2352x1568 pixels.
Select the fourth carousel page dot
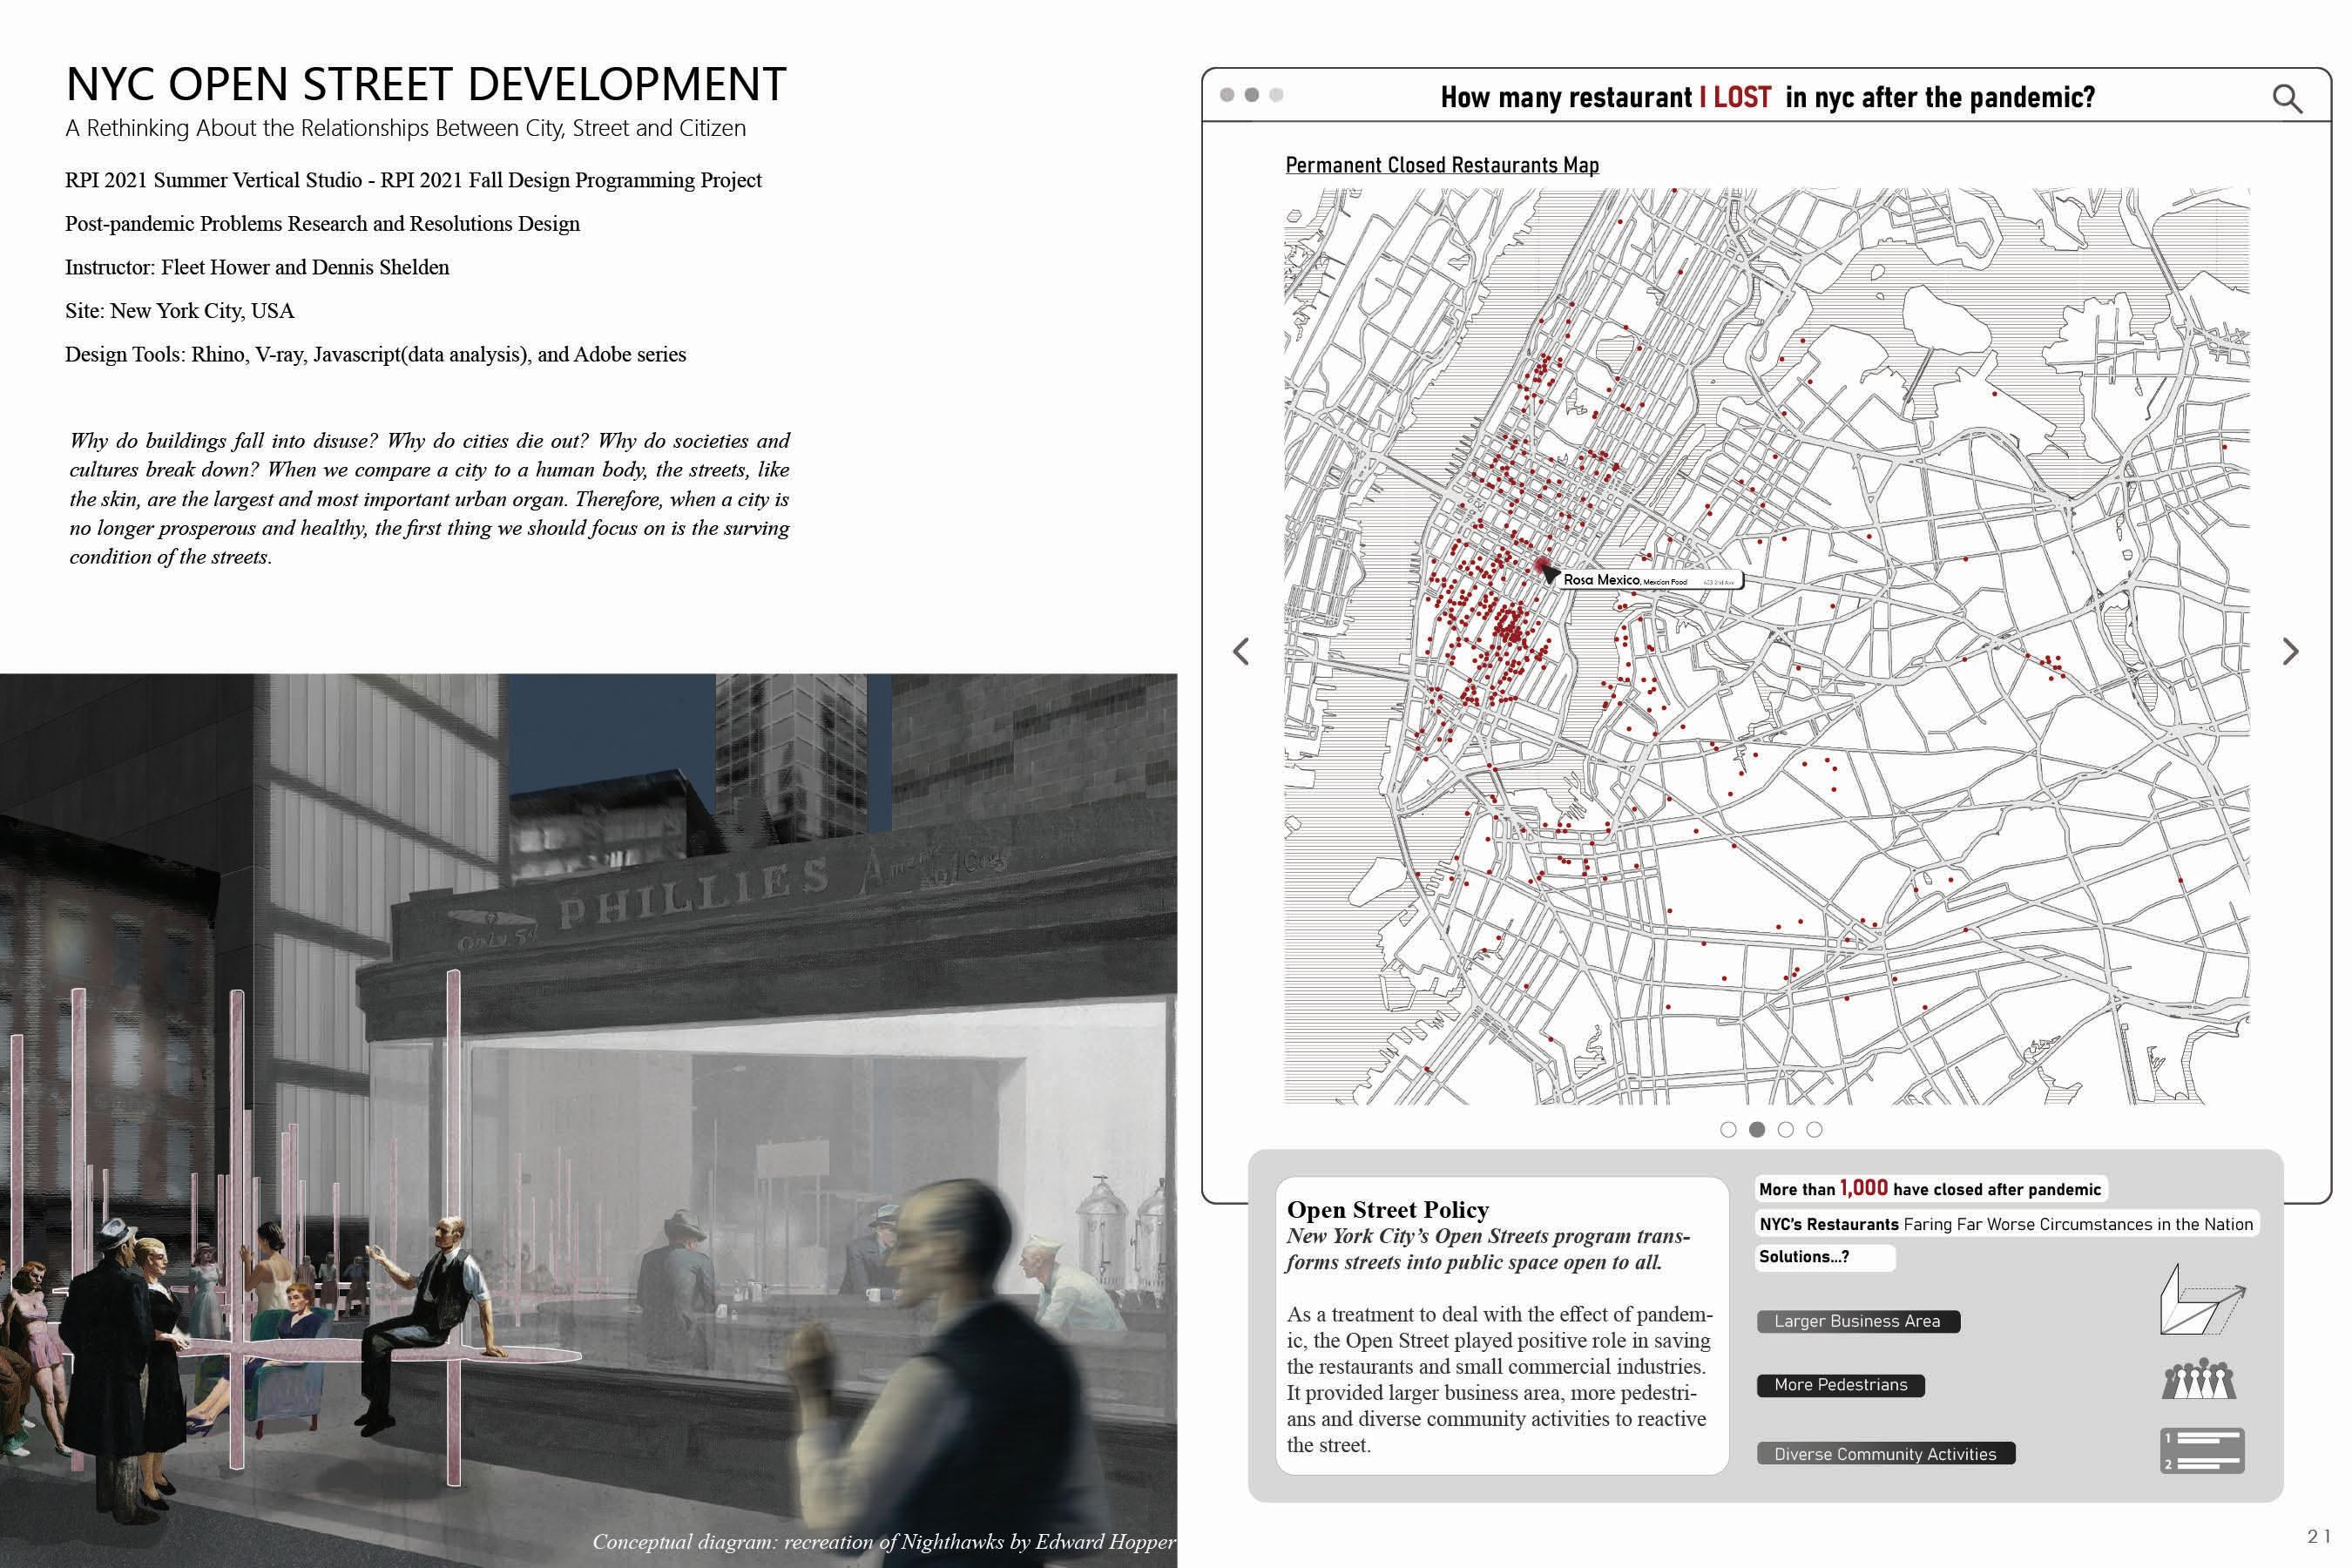(x=1814, y=1129)
